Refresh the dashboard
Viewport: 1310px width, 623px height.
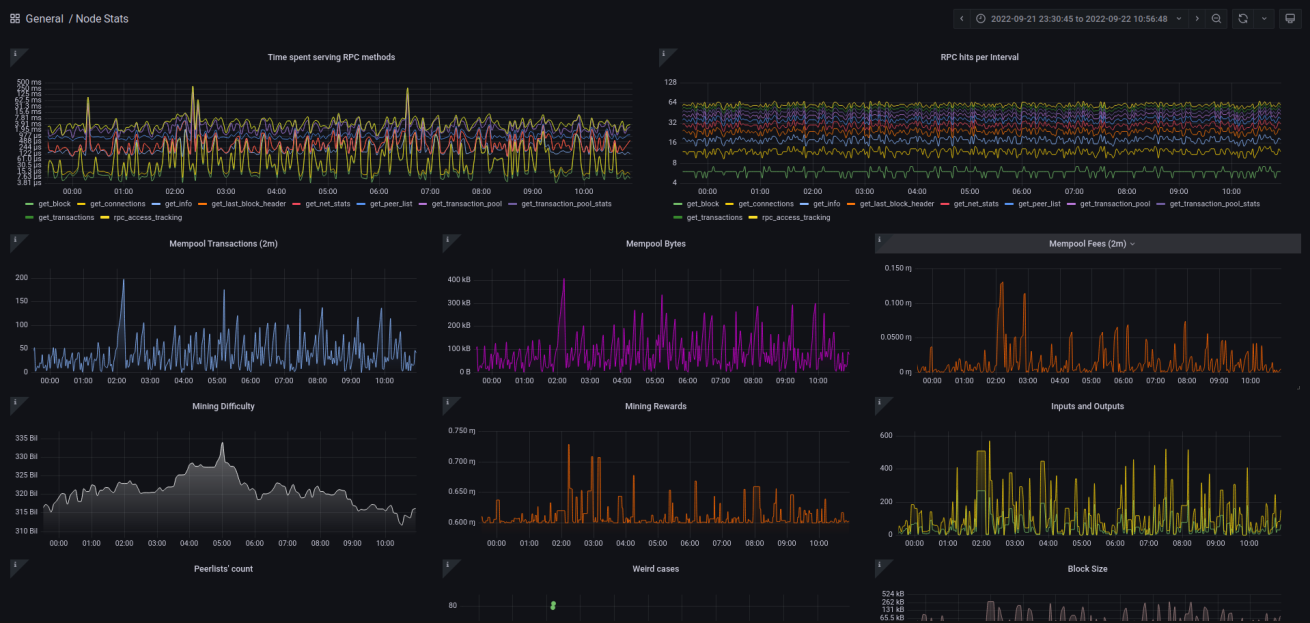coord(1243,19)
